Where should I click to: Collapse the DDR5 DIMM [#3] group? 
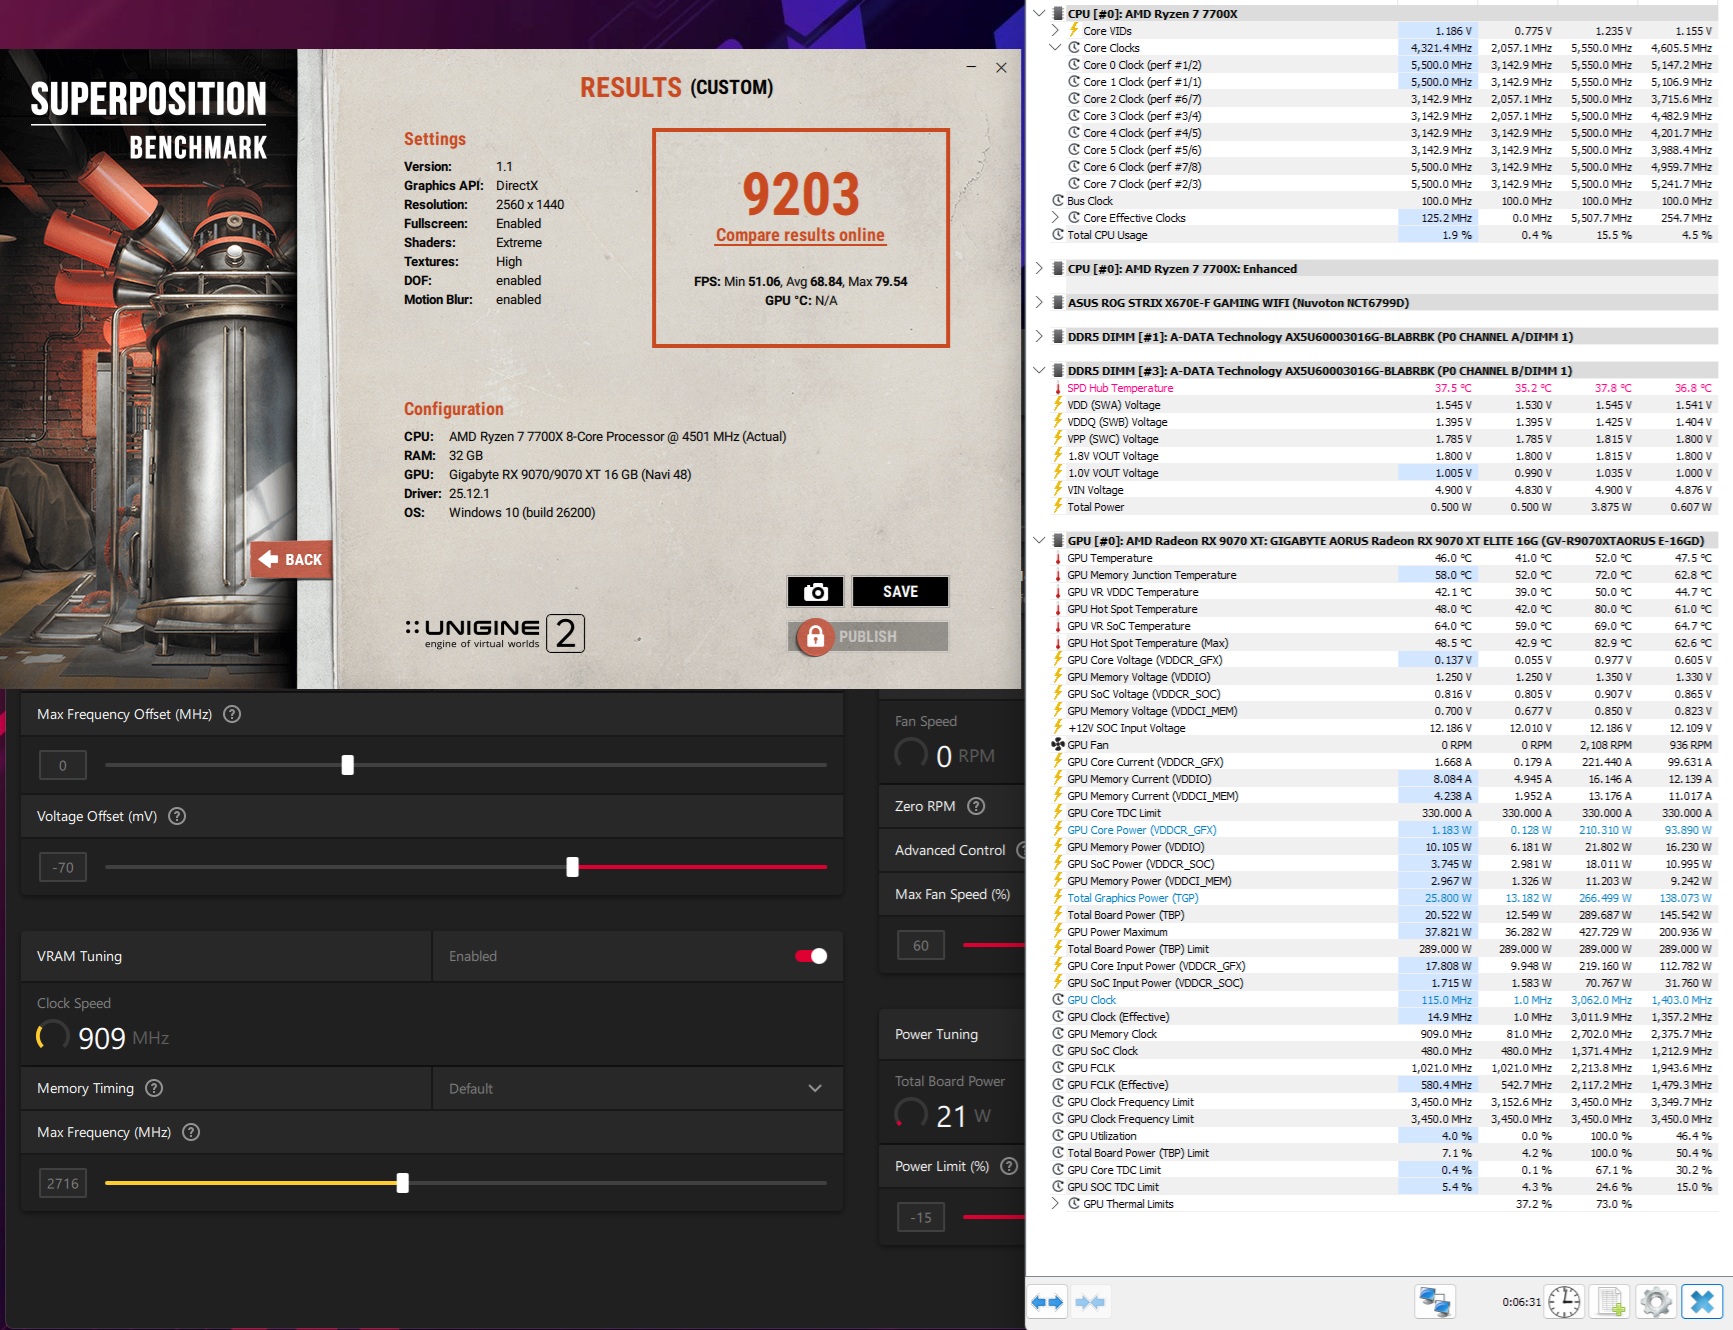(x=1039, y=371)
